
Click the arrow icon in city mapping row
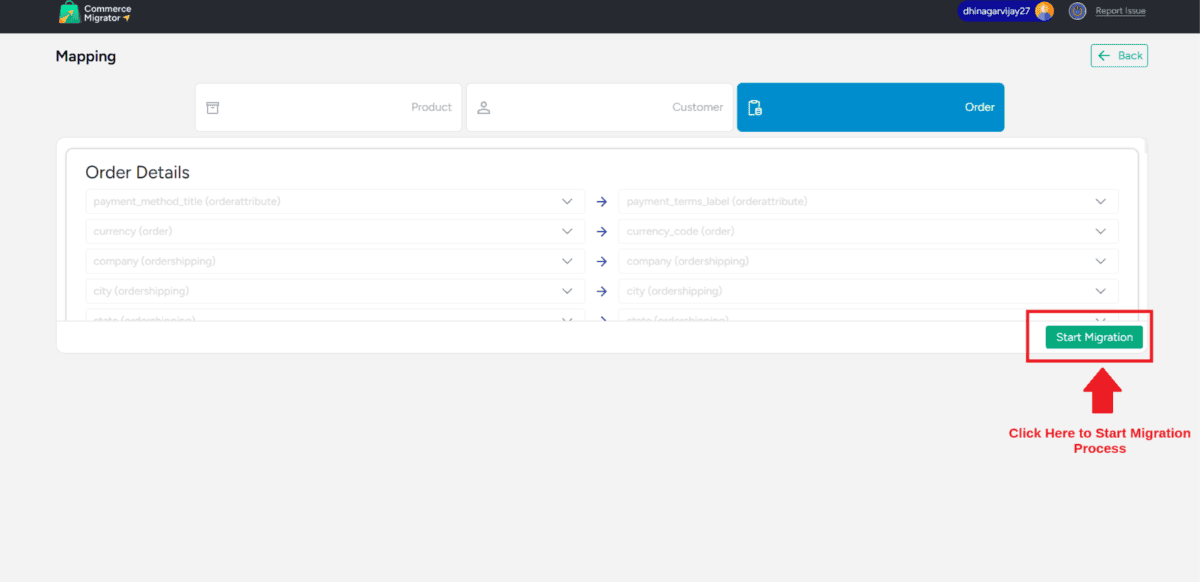click(602, 292)
